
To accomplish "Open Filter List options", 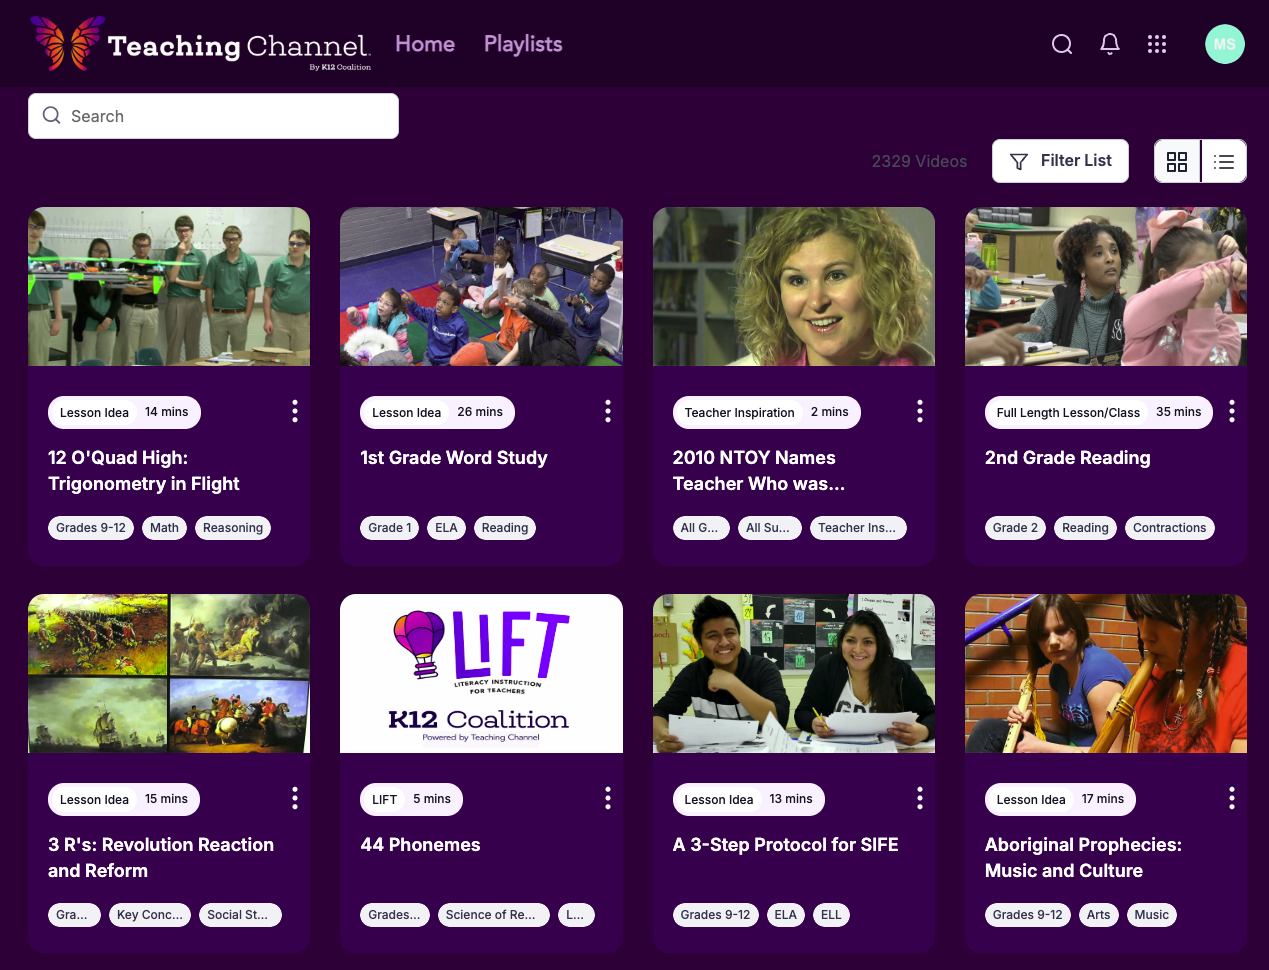I will click(x=1060, y=161).
